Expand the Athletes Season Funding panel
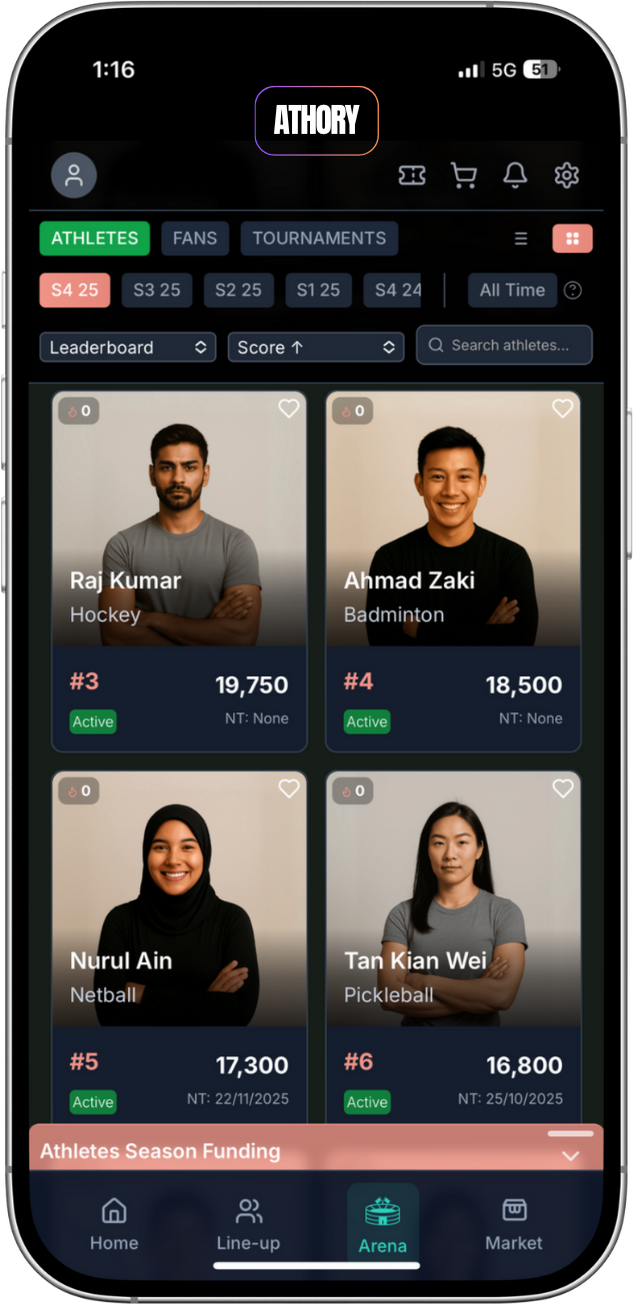634x1306 pixels. pos(316,1150)
